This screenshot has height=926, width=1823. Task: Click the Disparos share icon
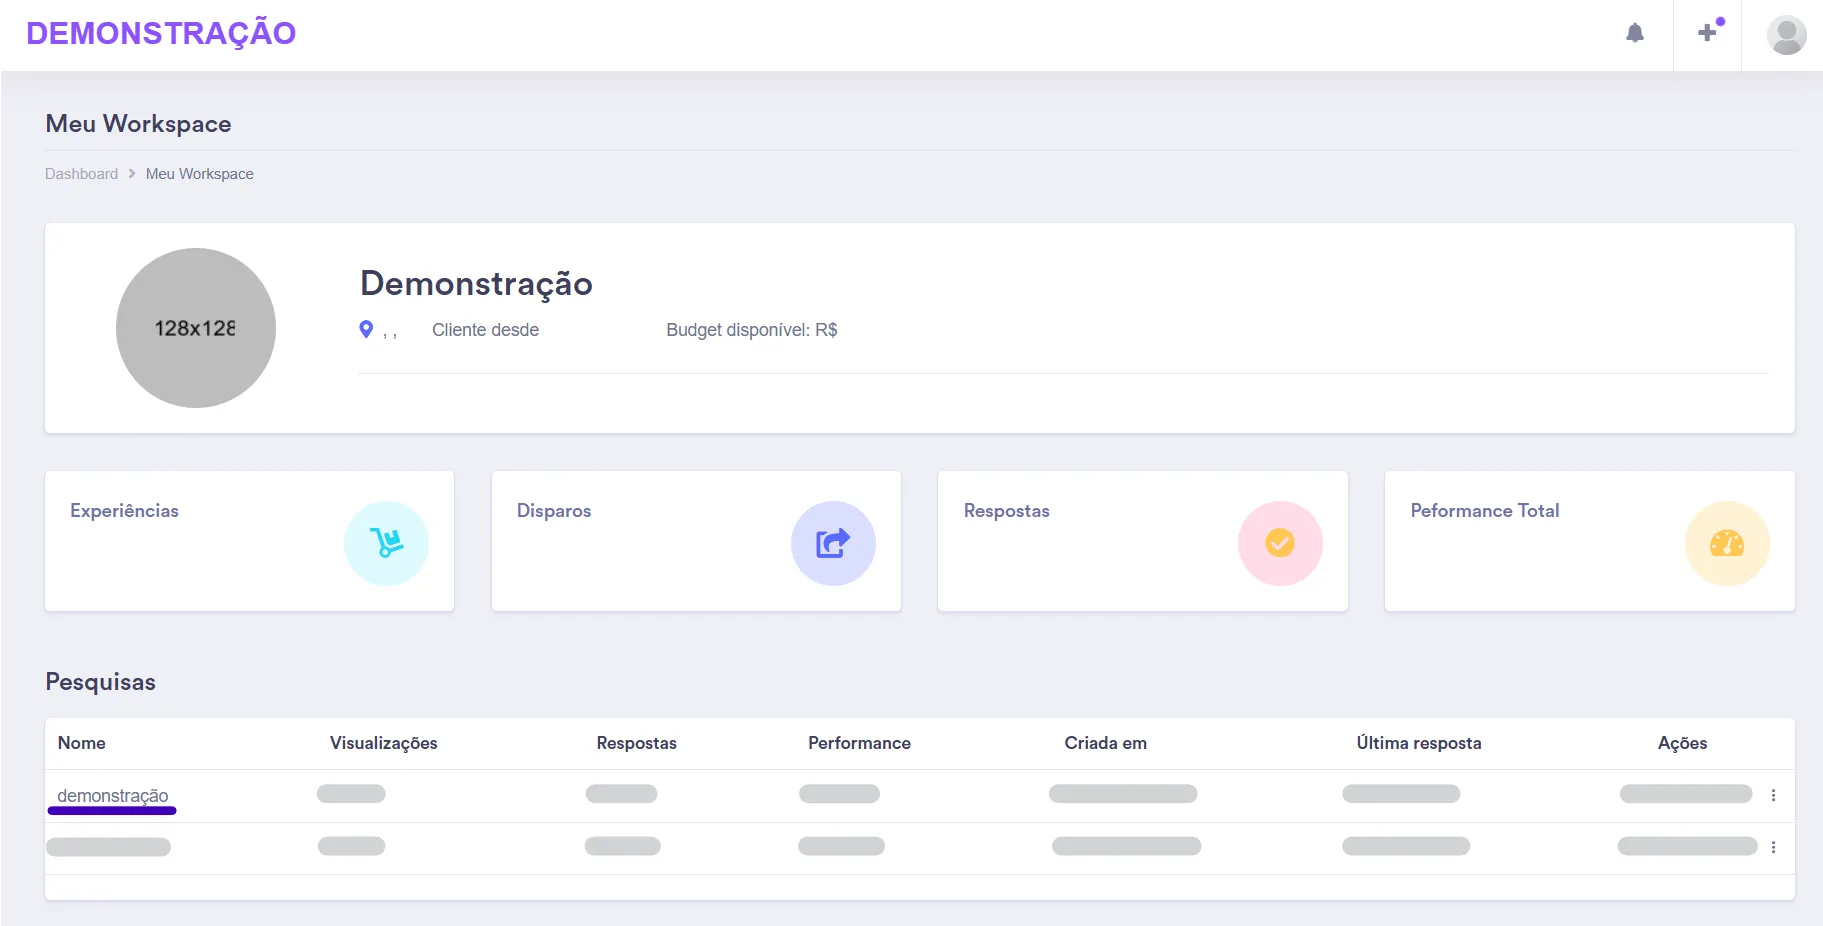point(833,543)
